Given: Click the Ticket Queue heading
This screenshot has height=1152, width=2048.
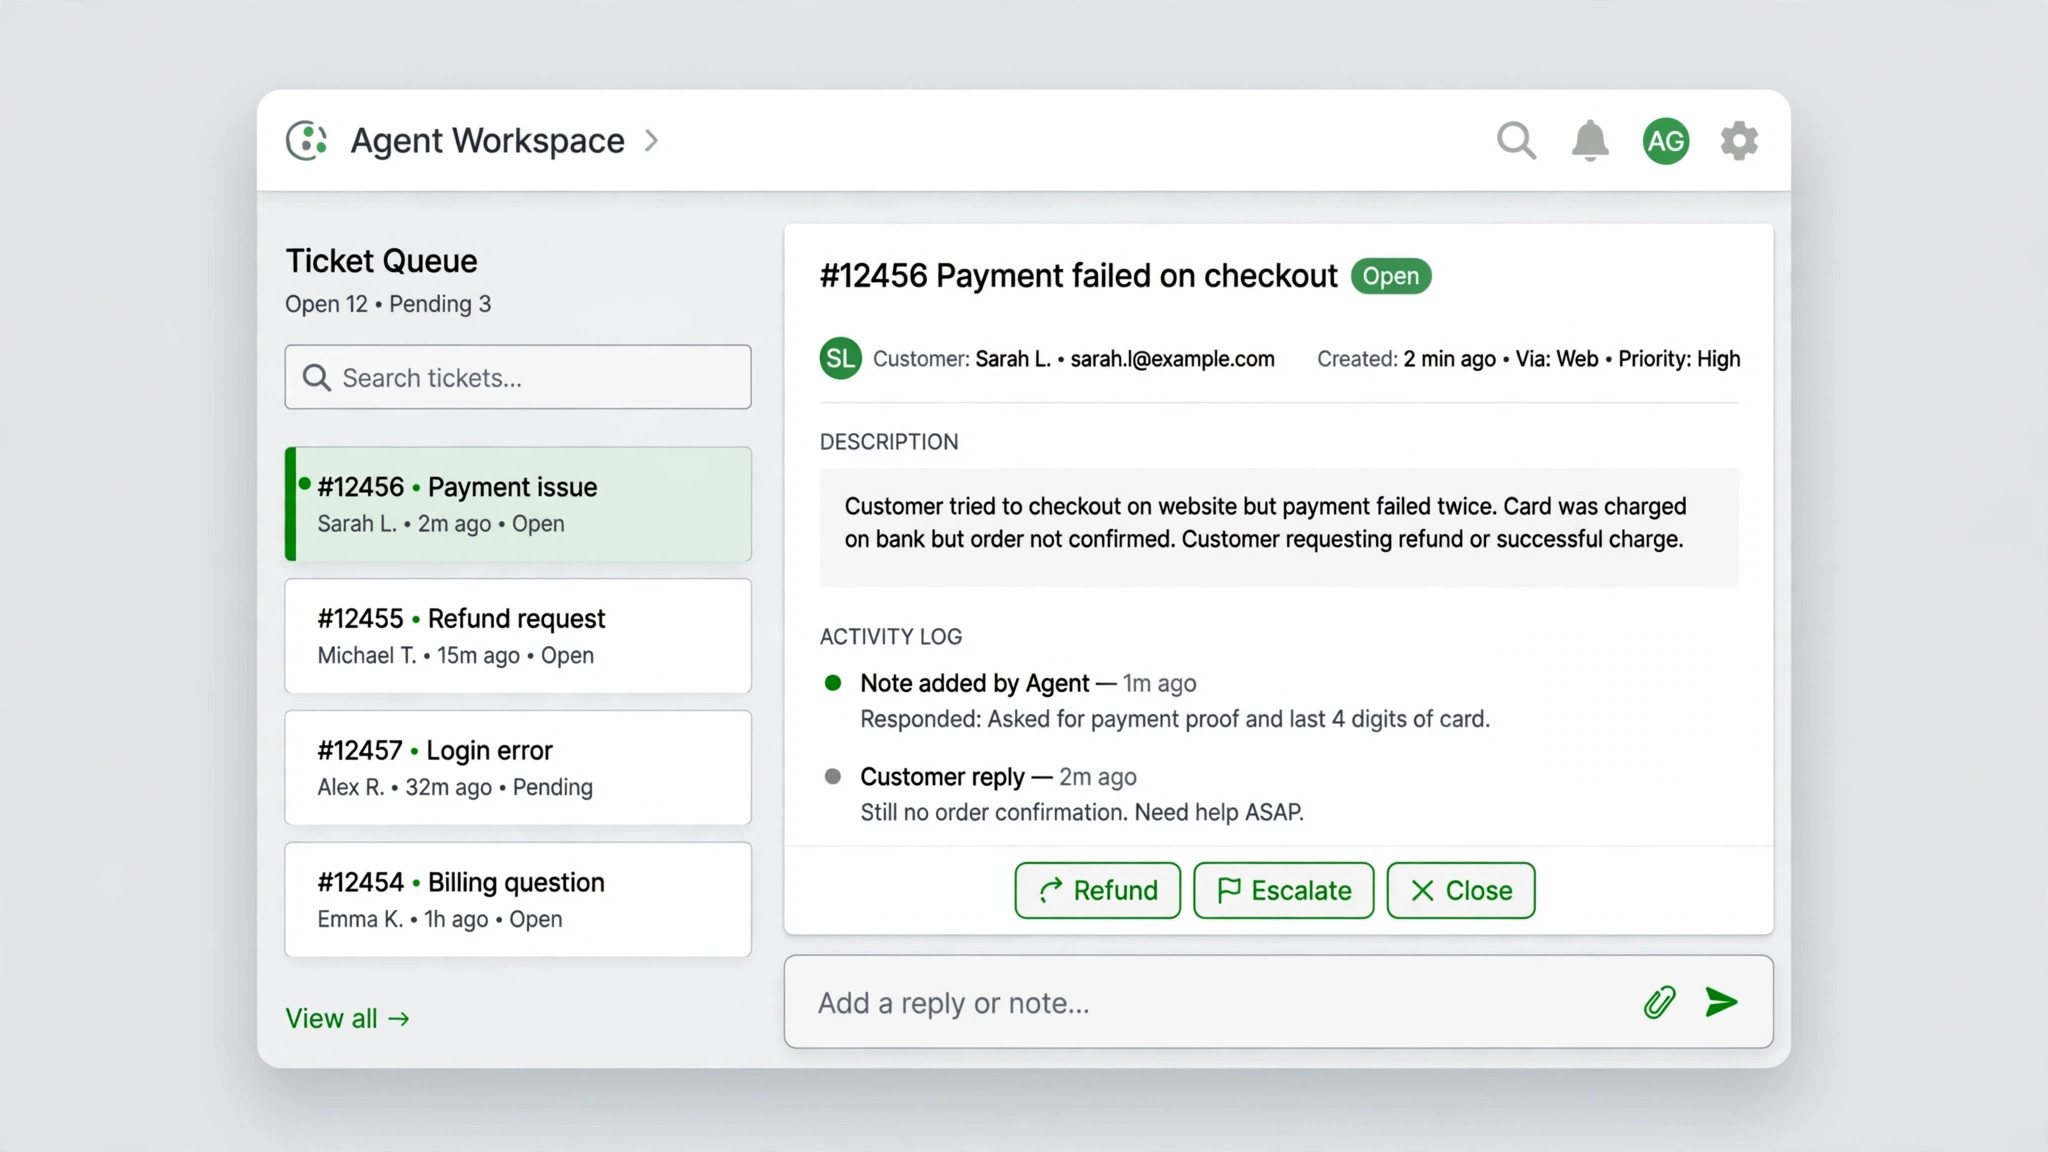Looking at the screenshot, I should (382, 261).
